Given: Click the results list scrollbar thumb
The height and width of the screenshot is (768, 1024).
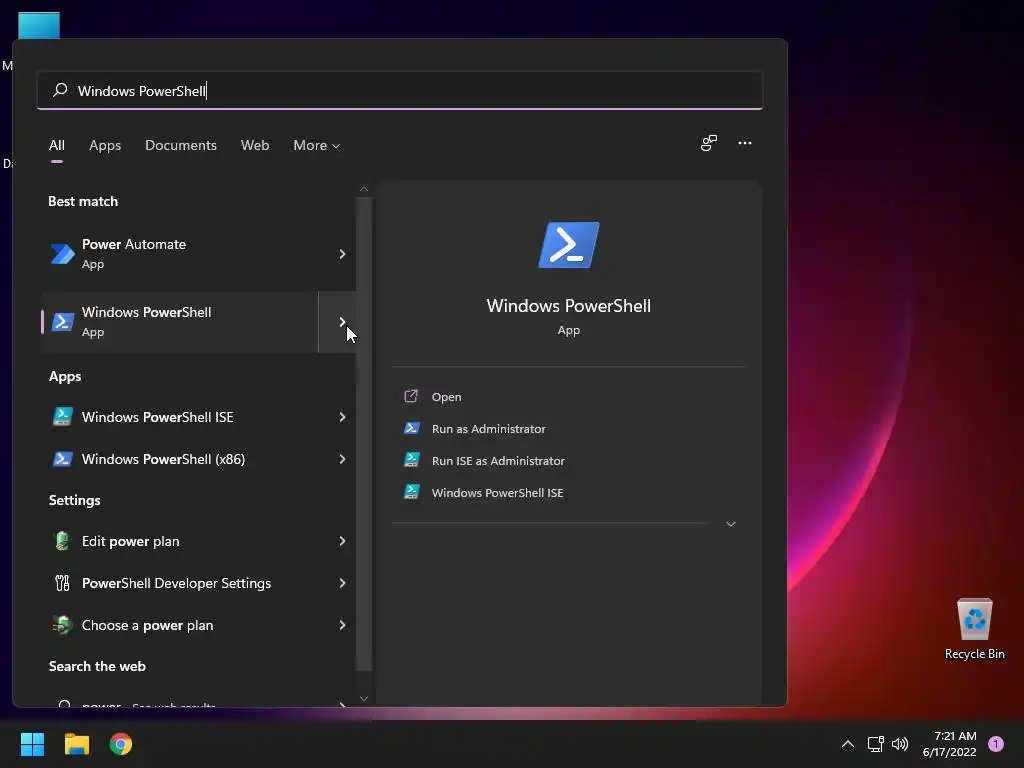Looking at the screenshot, I should 364,434.
